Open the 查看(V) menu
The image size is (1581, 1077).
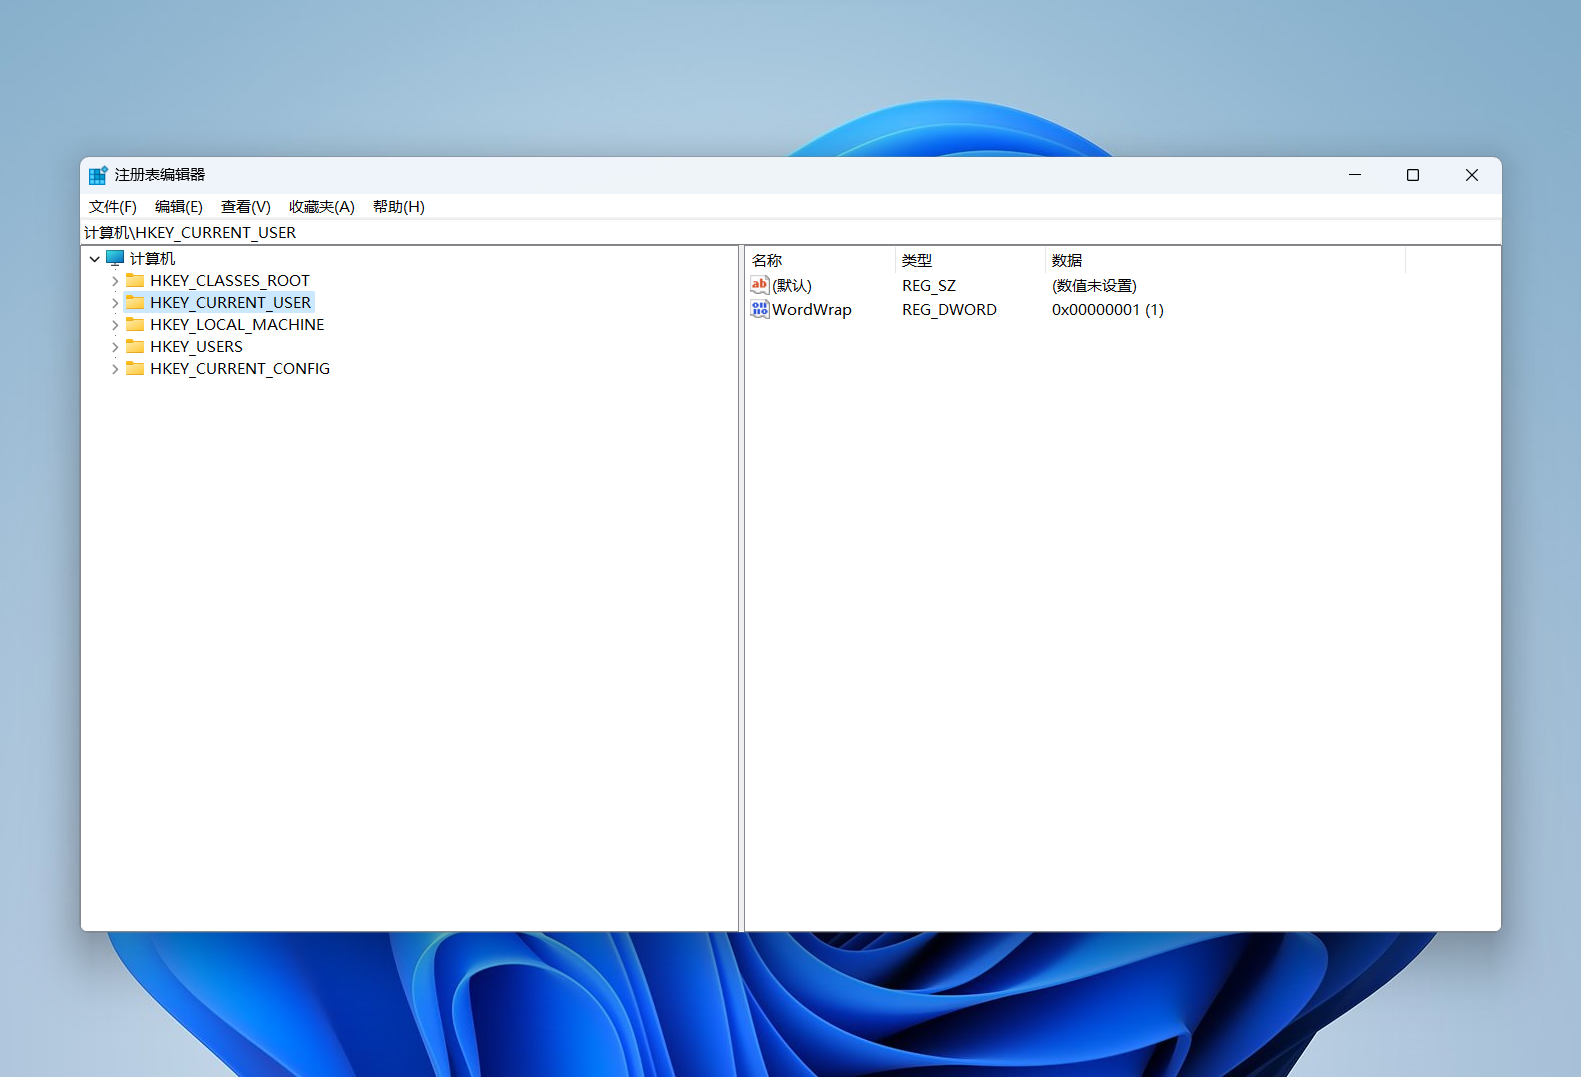[x=246, y=206]
